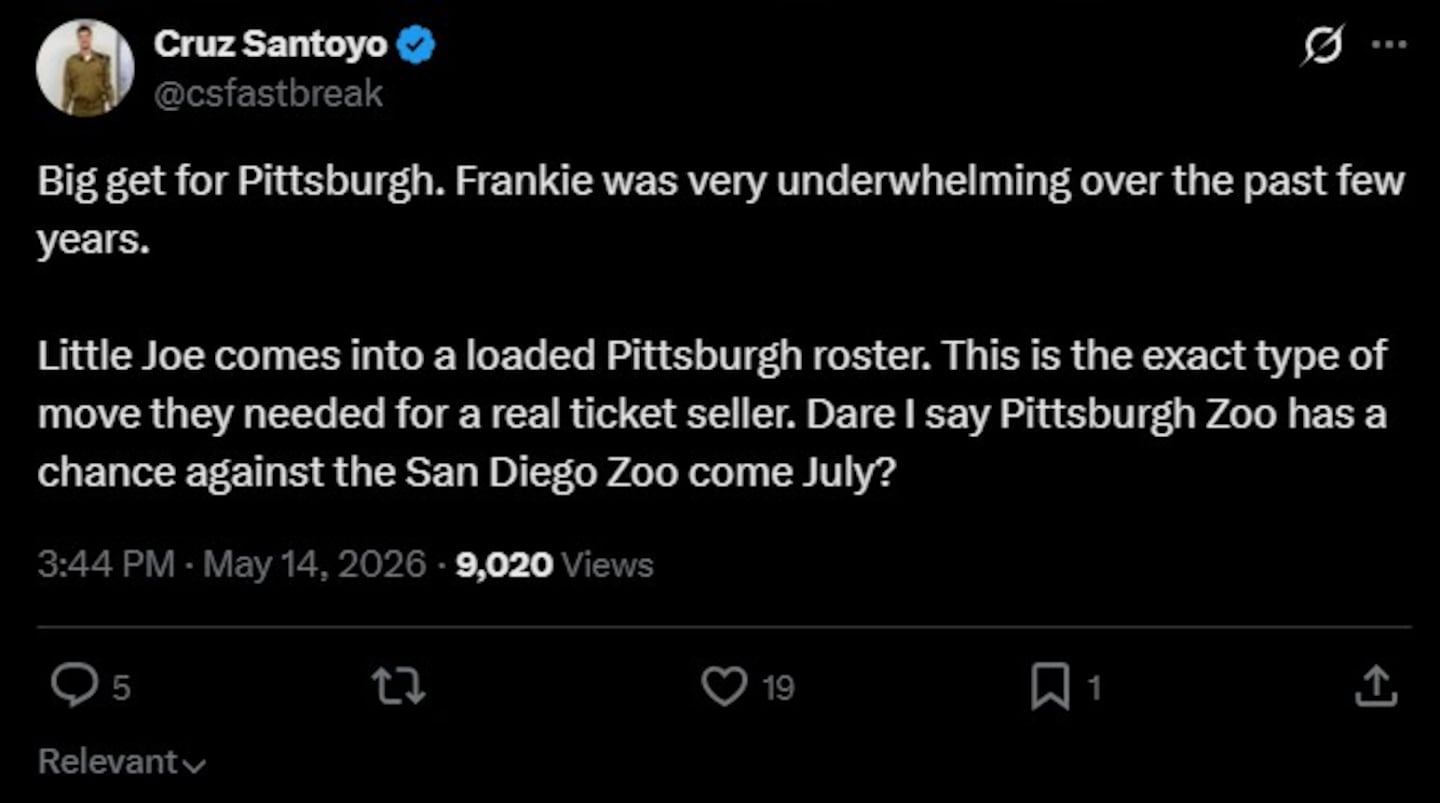Click the bookmark count of 1
This screenshot has width=1440, height=803.
pyautogui.click(x=1093, y=688)
